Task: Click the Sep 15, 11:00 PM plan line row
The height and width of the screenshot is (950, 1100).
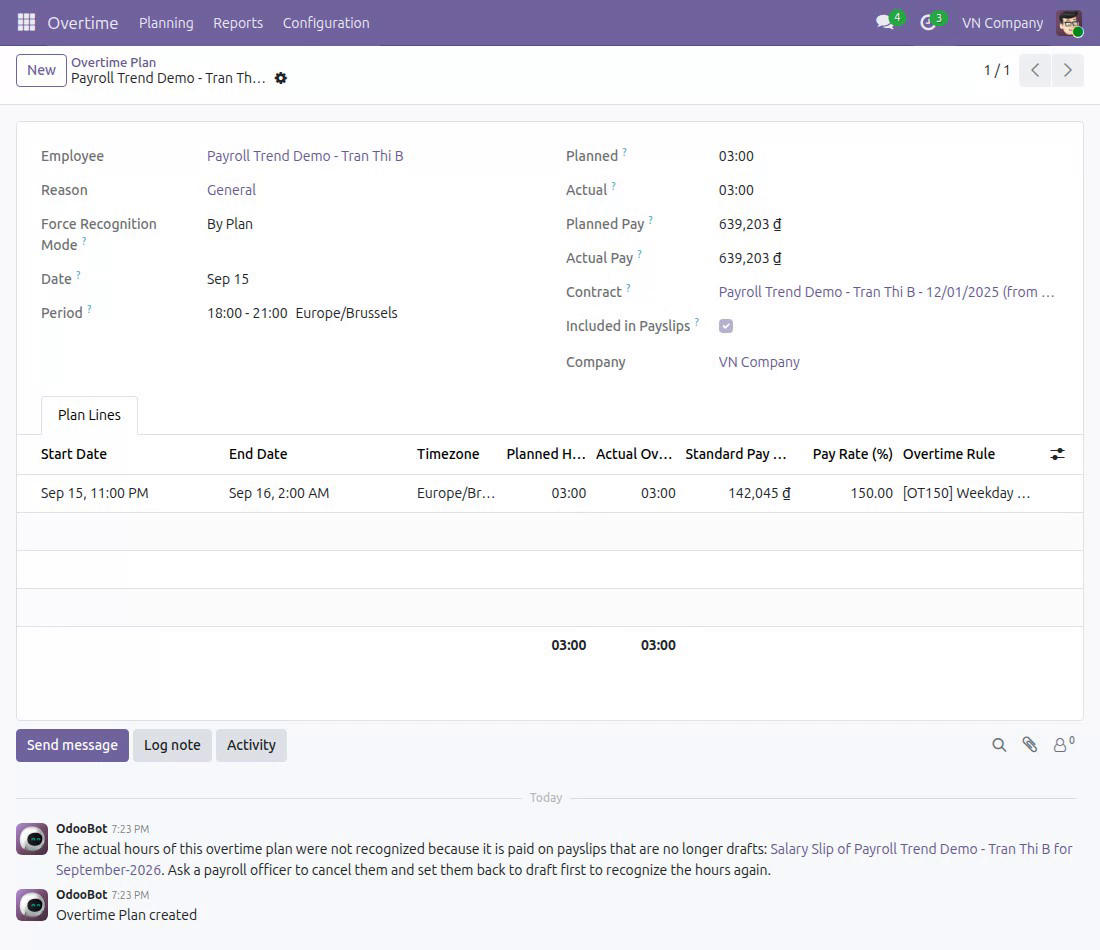Action: tap(549, 493)
